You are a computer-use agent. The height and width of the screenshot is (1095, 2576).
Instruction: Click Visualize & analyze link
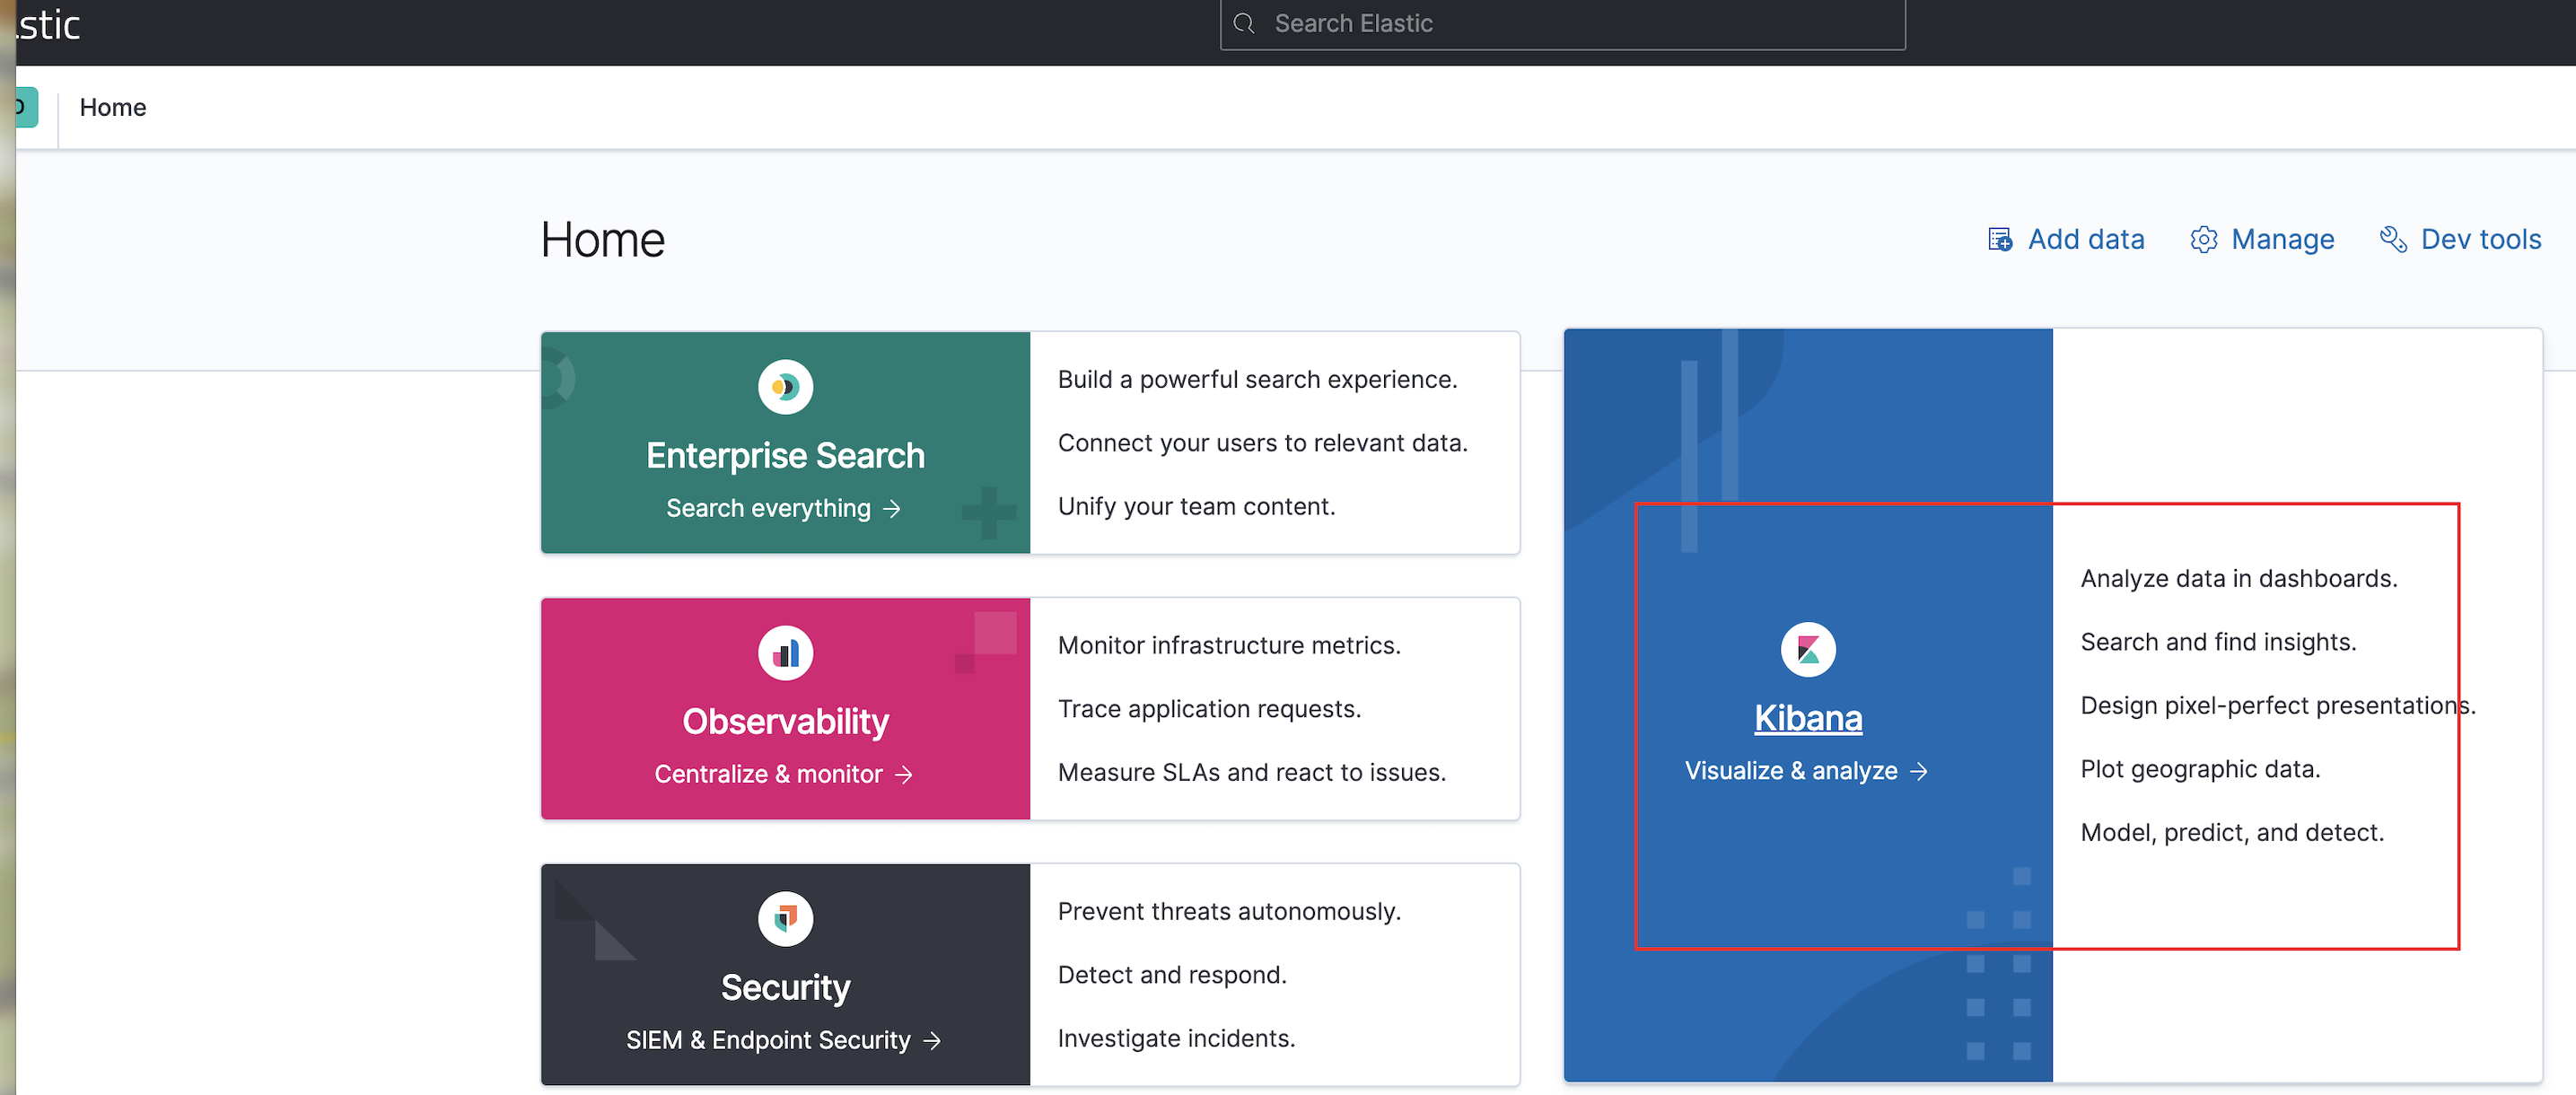coord(1807,771)
